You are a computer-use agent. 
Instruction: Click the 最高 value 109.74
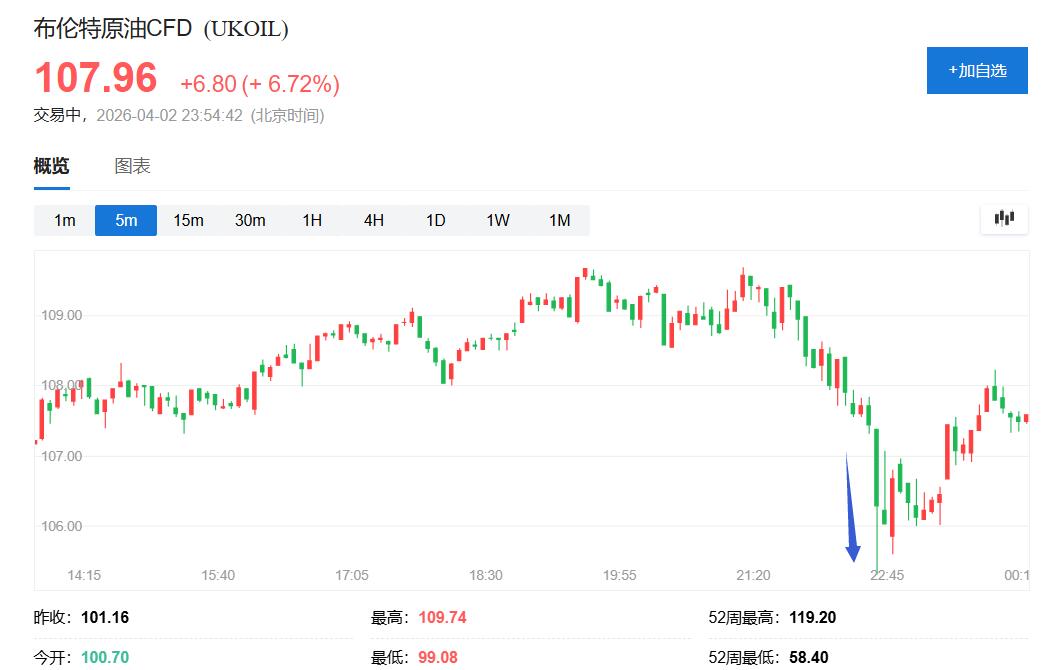[440, 618]
